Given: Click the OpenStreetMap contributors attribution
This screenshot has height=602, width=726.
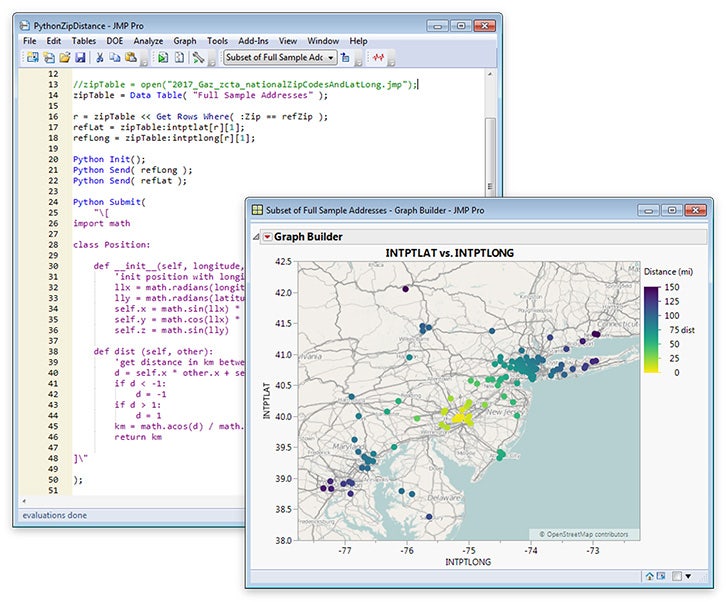Looking at the screenshot, I should coord(584,534).
